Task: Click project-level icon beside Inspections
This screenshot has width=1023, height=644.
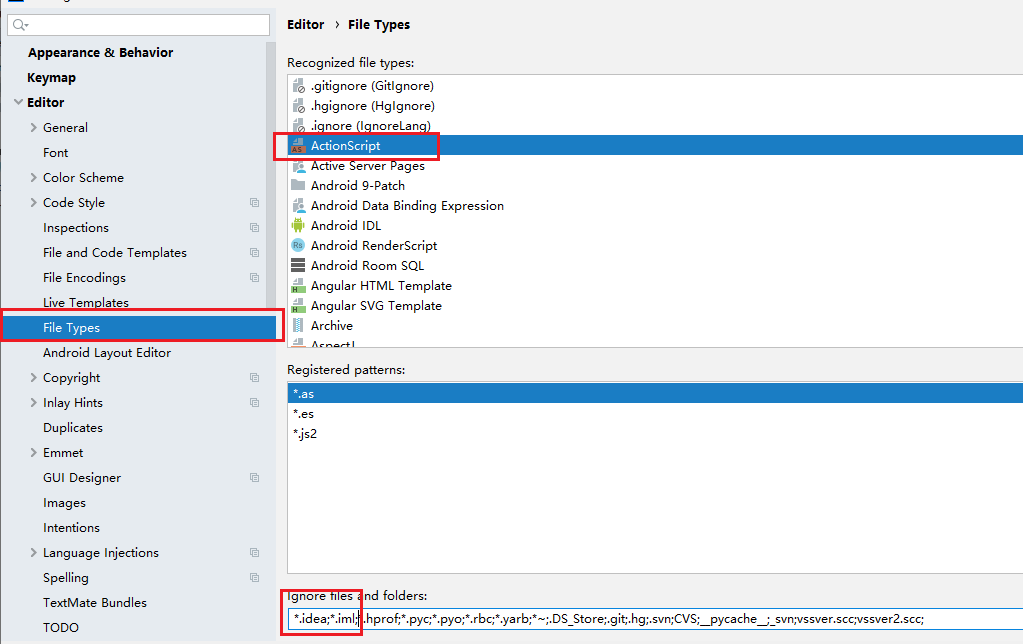Action: click(254, 228)
